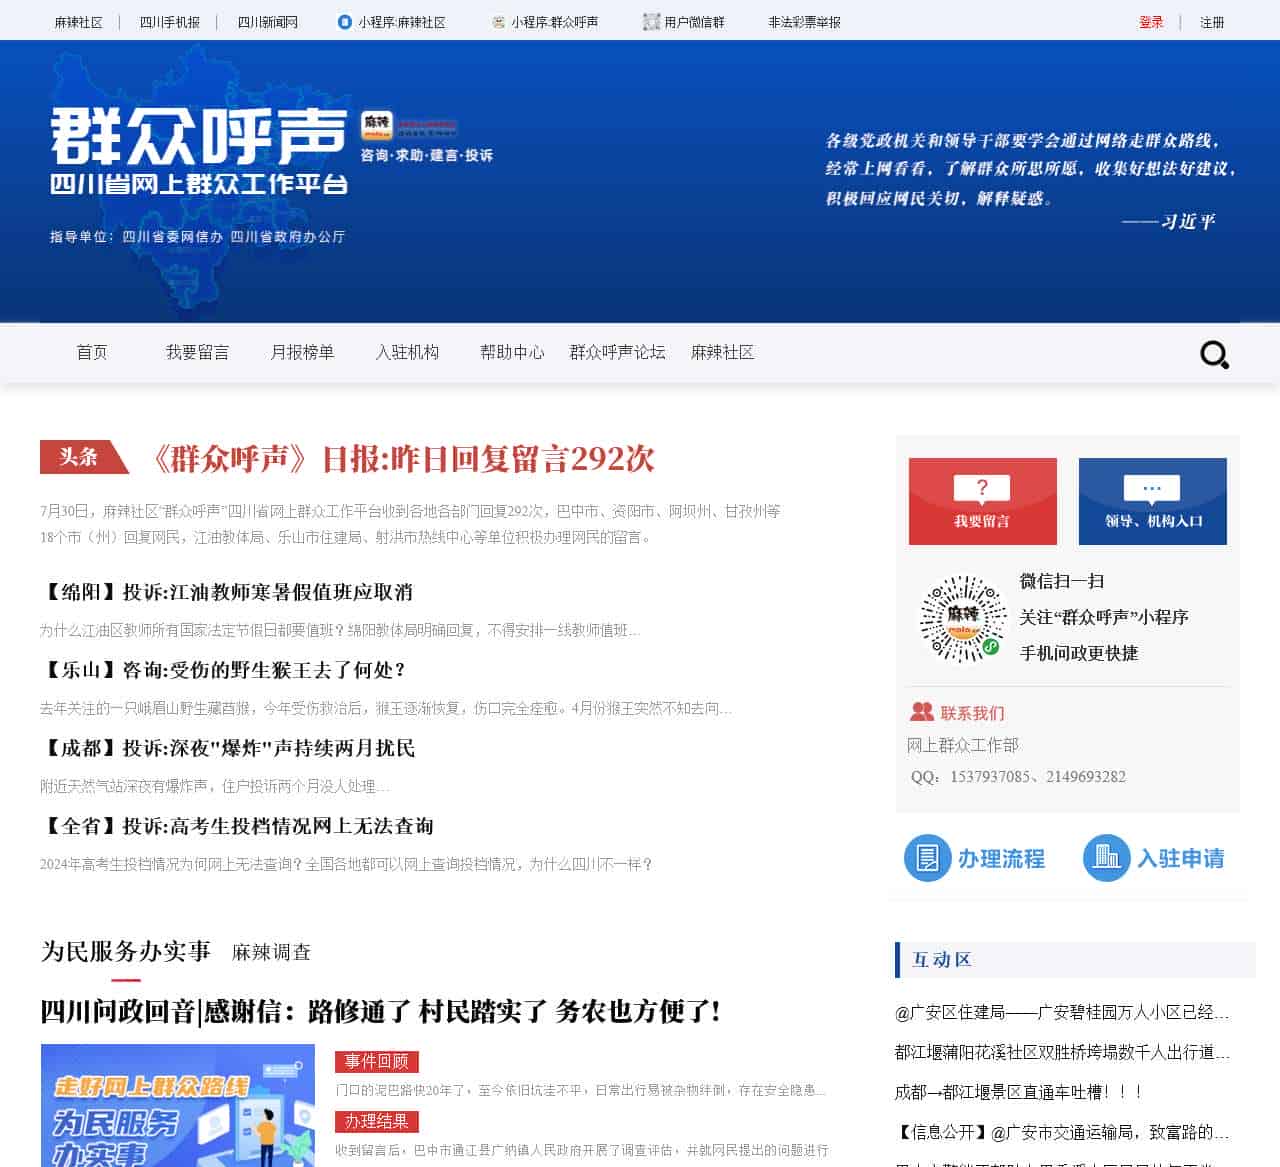Open 小程序·群众呼声 in top bar

pyautogui.click(x=545, y=22)
